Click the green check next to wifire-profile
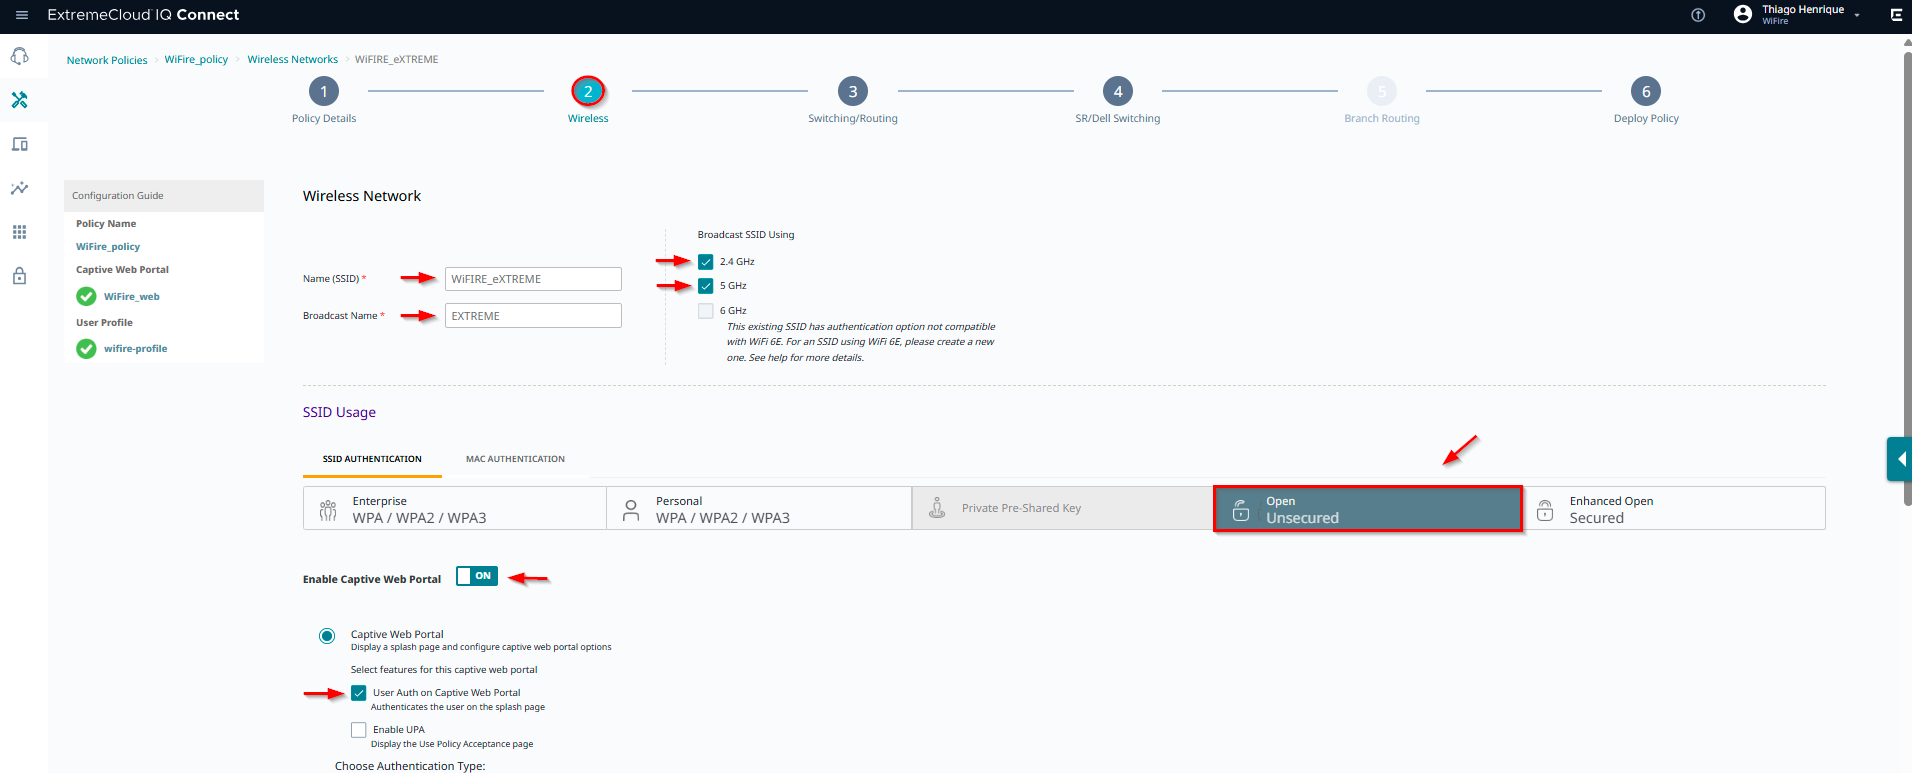The height and width of the screenshot is (773, 1912). click(86, 348)
